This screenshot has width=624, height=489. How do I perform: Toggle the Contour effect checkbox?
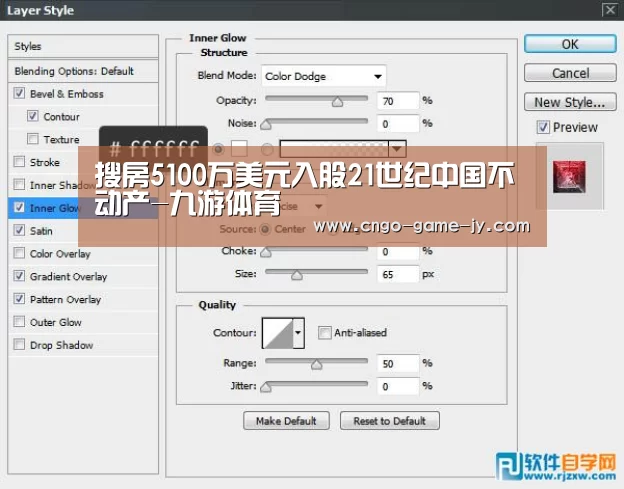coord(33,116)
